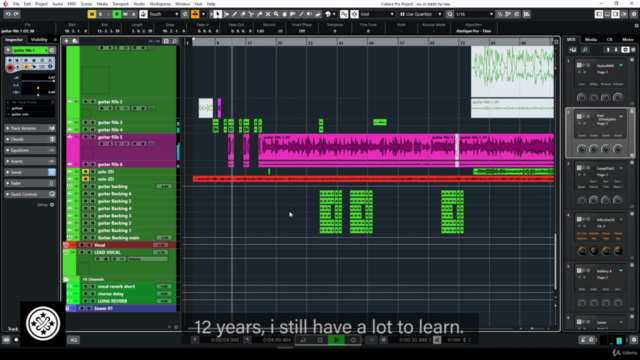This screenshot has width=640, height=360.
Task: Click the info line settings gear
Action: tap(636, 26)
